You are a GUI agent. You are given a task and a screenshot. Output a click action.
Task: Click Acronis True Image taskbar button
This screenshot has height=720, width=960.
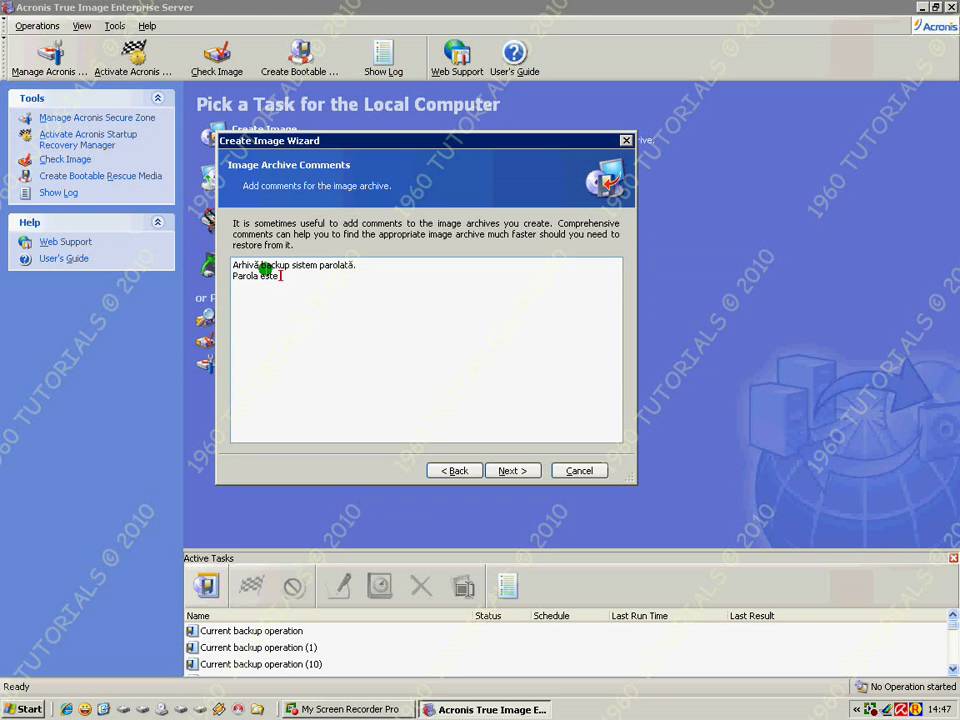[x=485, y=710]
